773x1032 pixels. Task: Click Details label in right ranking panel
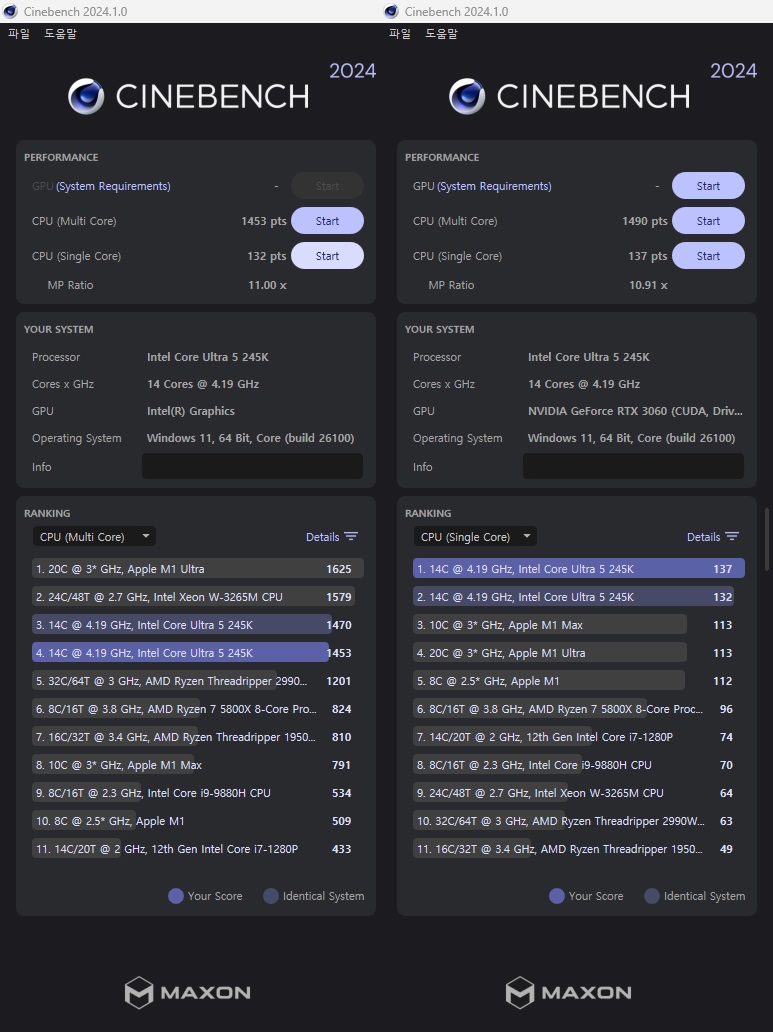click(703, 537)
